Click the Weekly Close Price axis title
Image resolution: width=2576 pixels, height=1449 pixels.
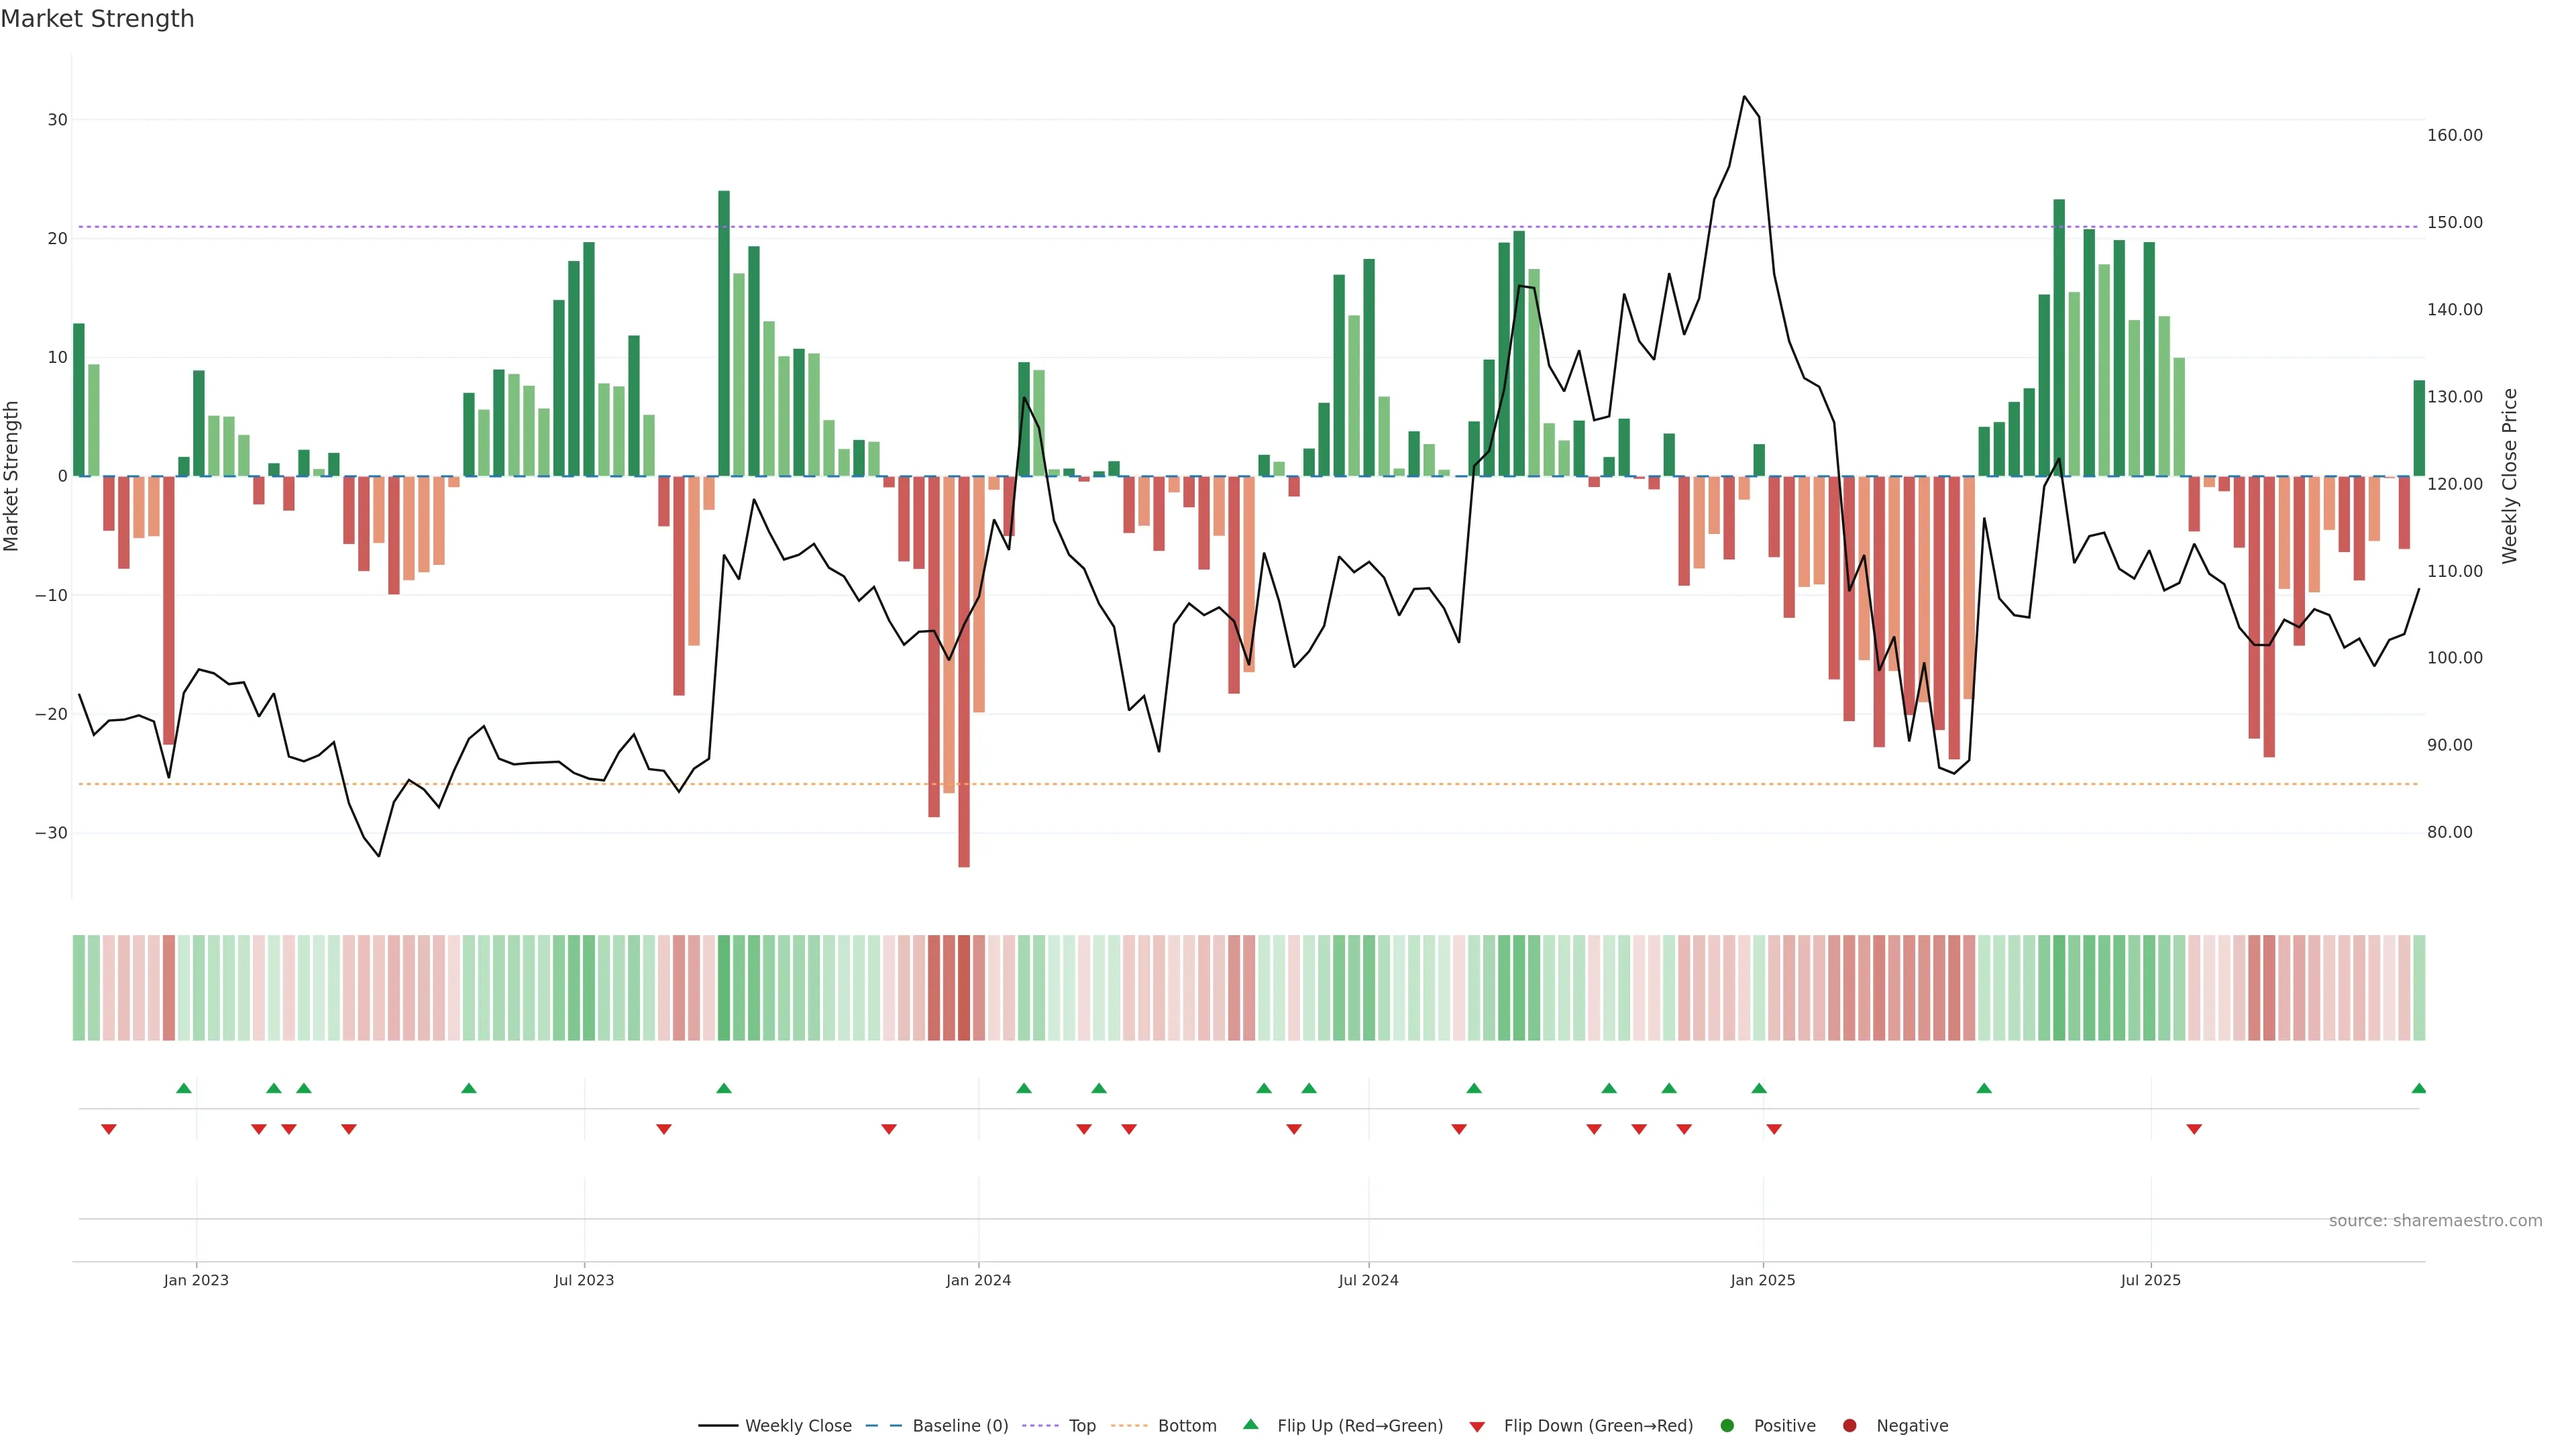2509,476
